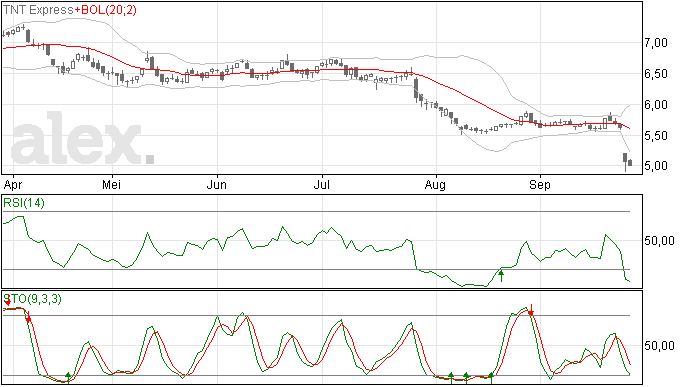The height and width of the screenshot is (387, 690).
Task: Click the 50,00 value on the RSI axis
Action: (x=659, y=240)
